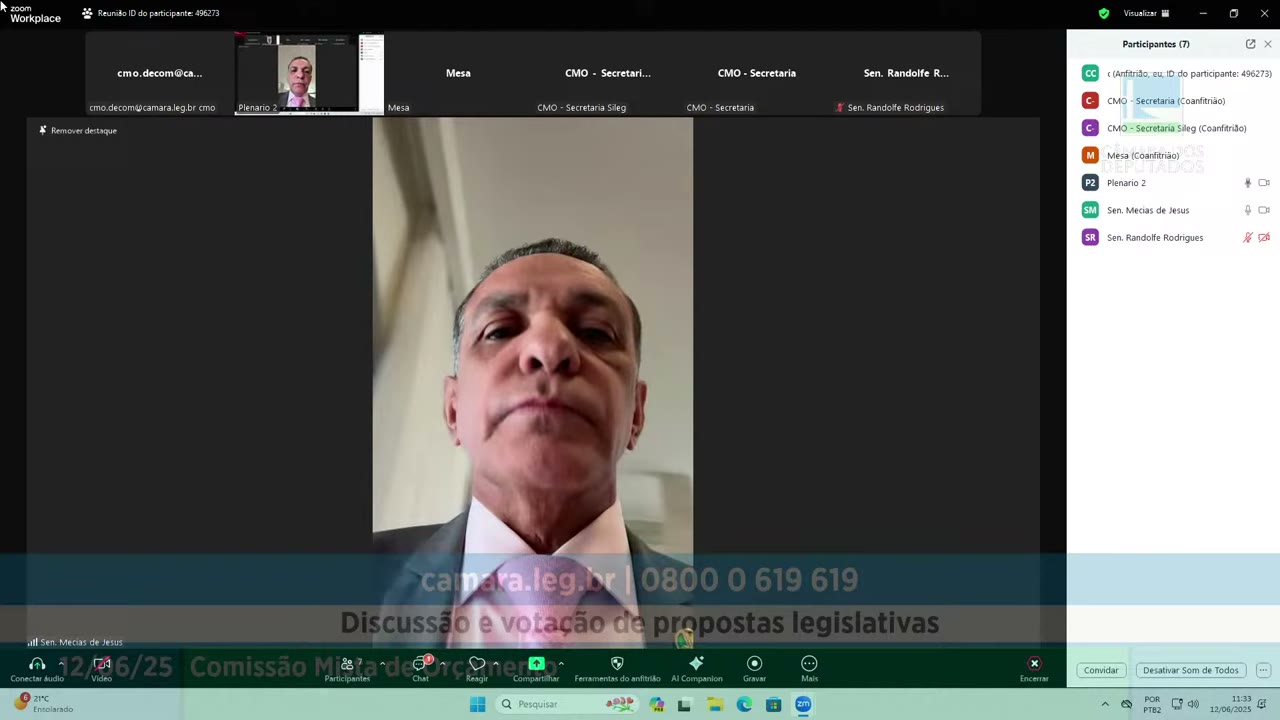Expand arrow next to Compartilhar
1280x720 pixels.
coord(561,663)
